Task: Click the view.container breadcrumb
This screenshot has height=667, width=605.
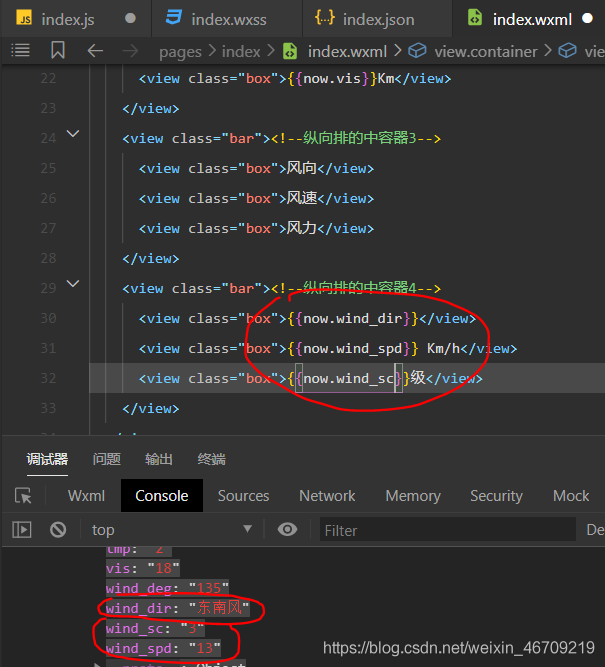Action: [x=486, y=51]
